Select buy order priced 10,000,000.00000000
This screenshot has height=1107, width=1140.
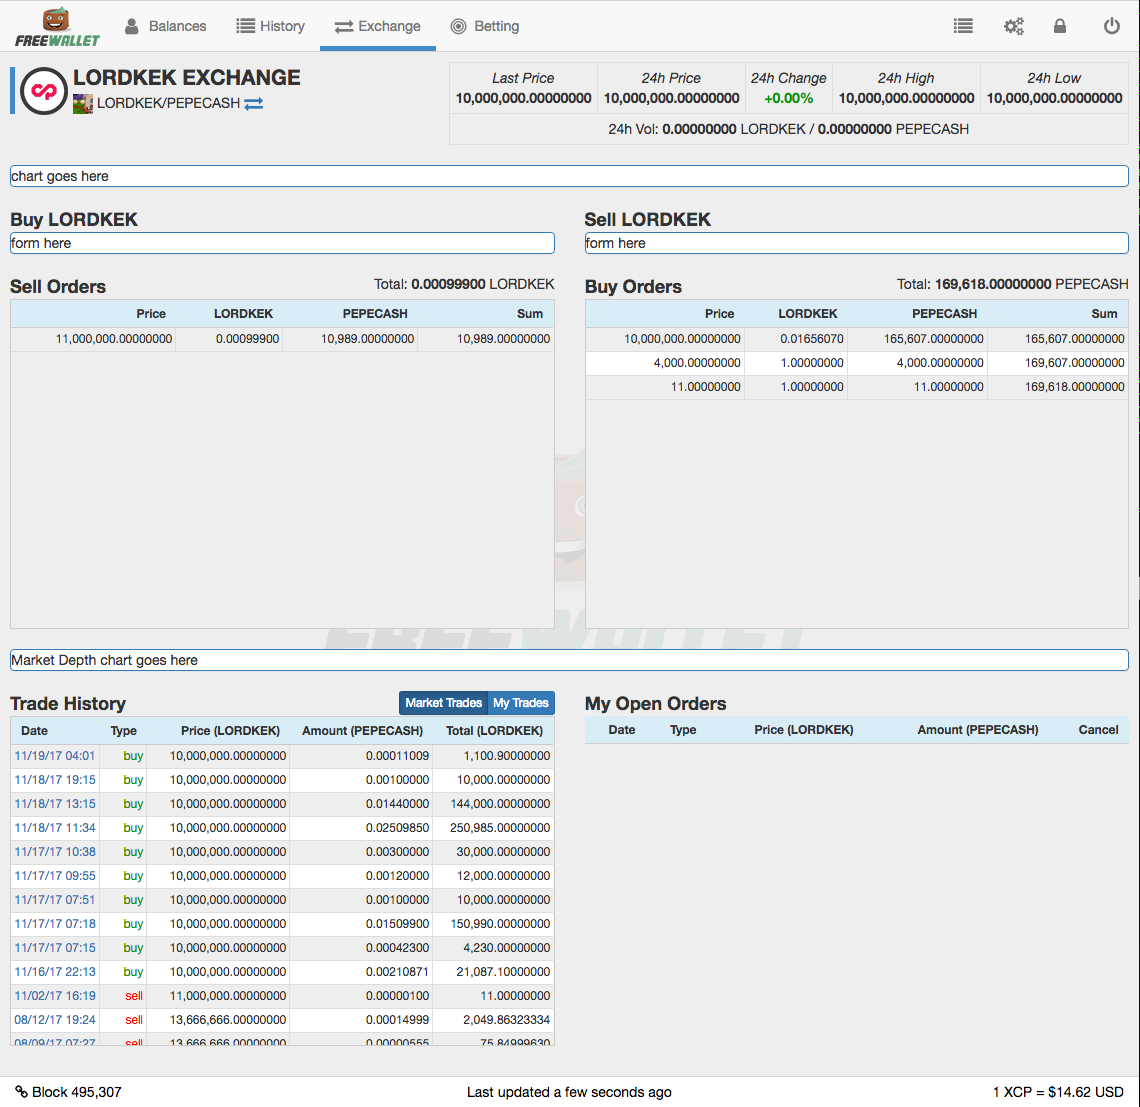point(856,339)
